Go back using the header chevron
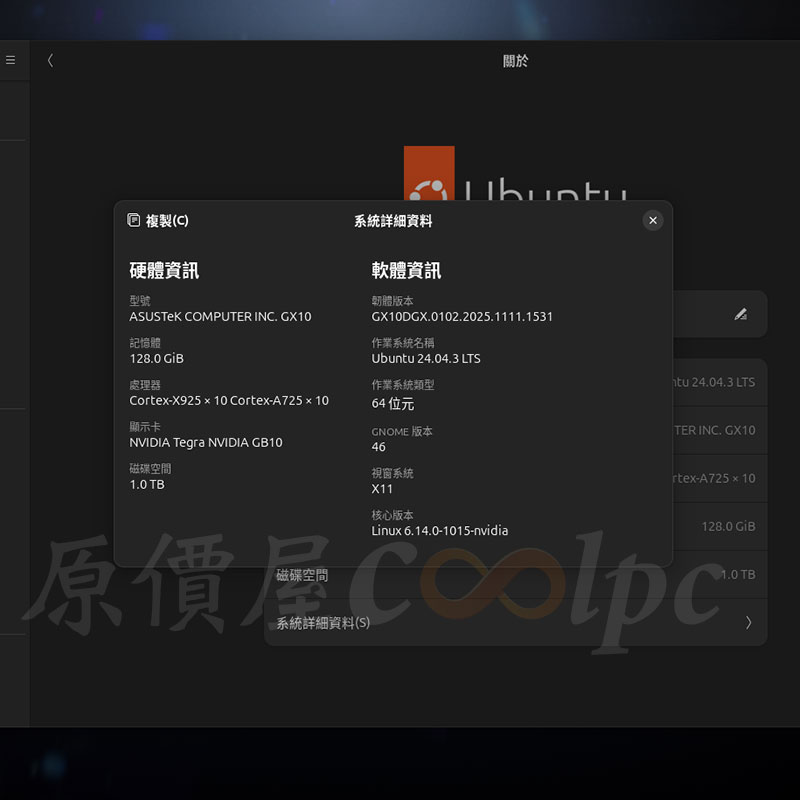The width and height of the screenshot is (800, 800). (50, 61)
